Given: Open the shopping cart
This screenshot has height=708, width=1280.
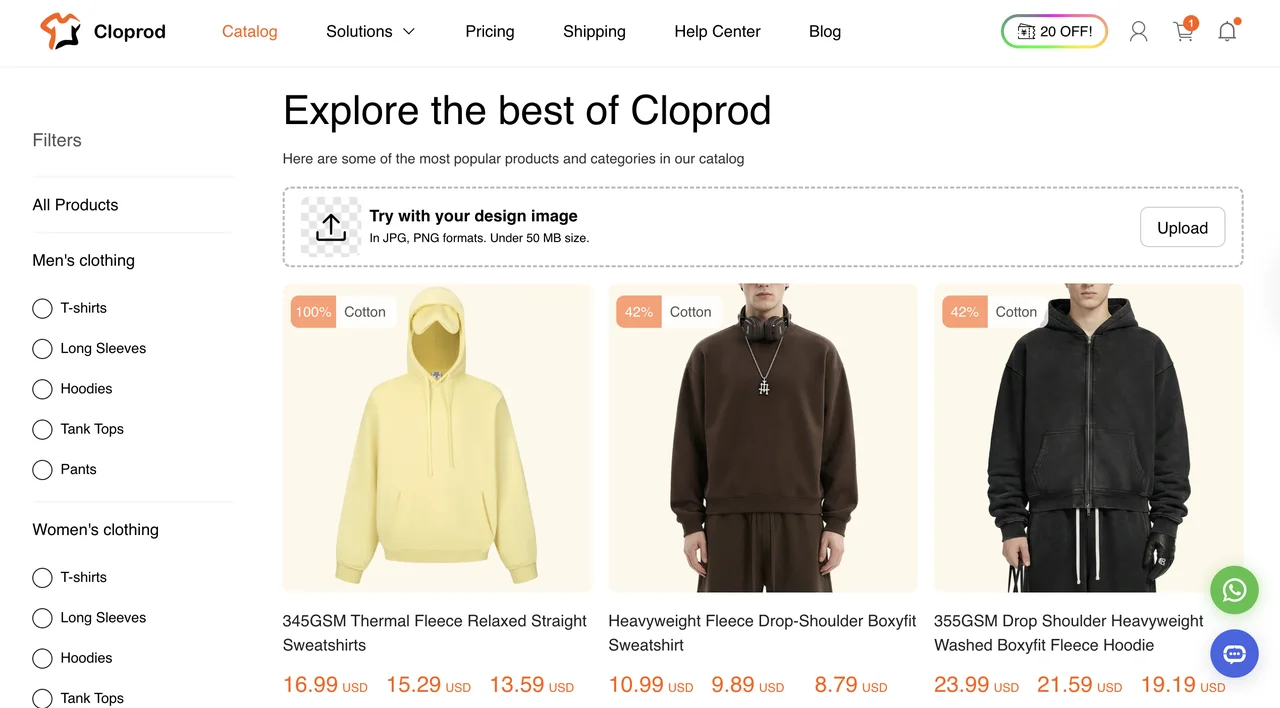Looking at the screenshot, I should 1184,32.
